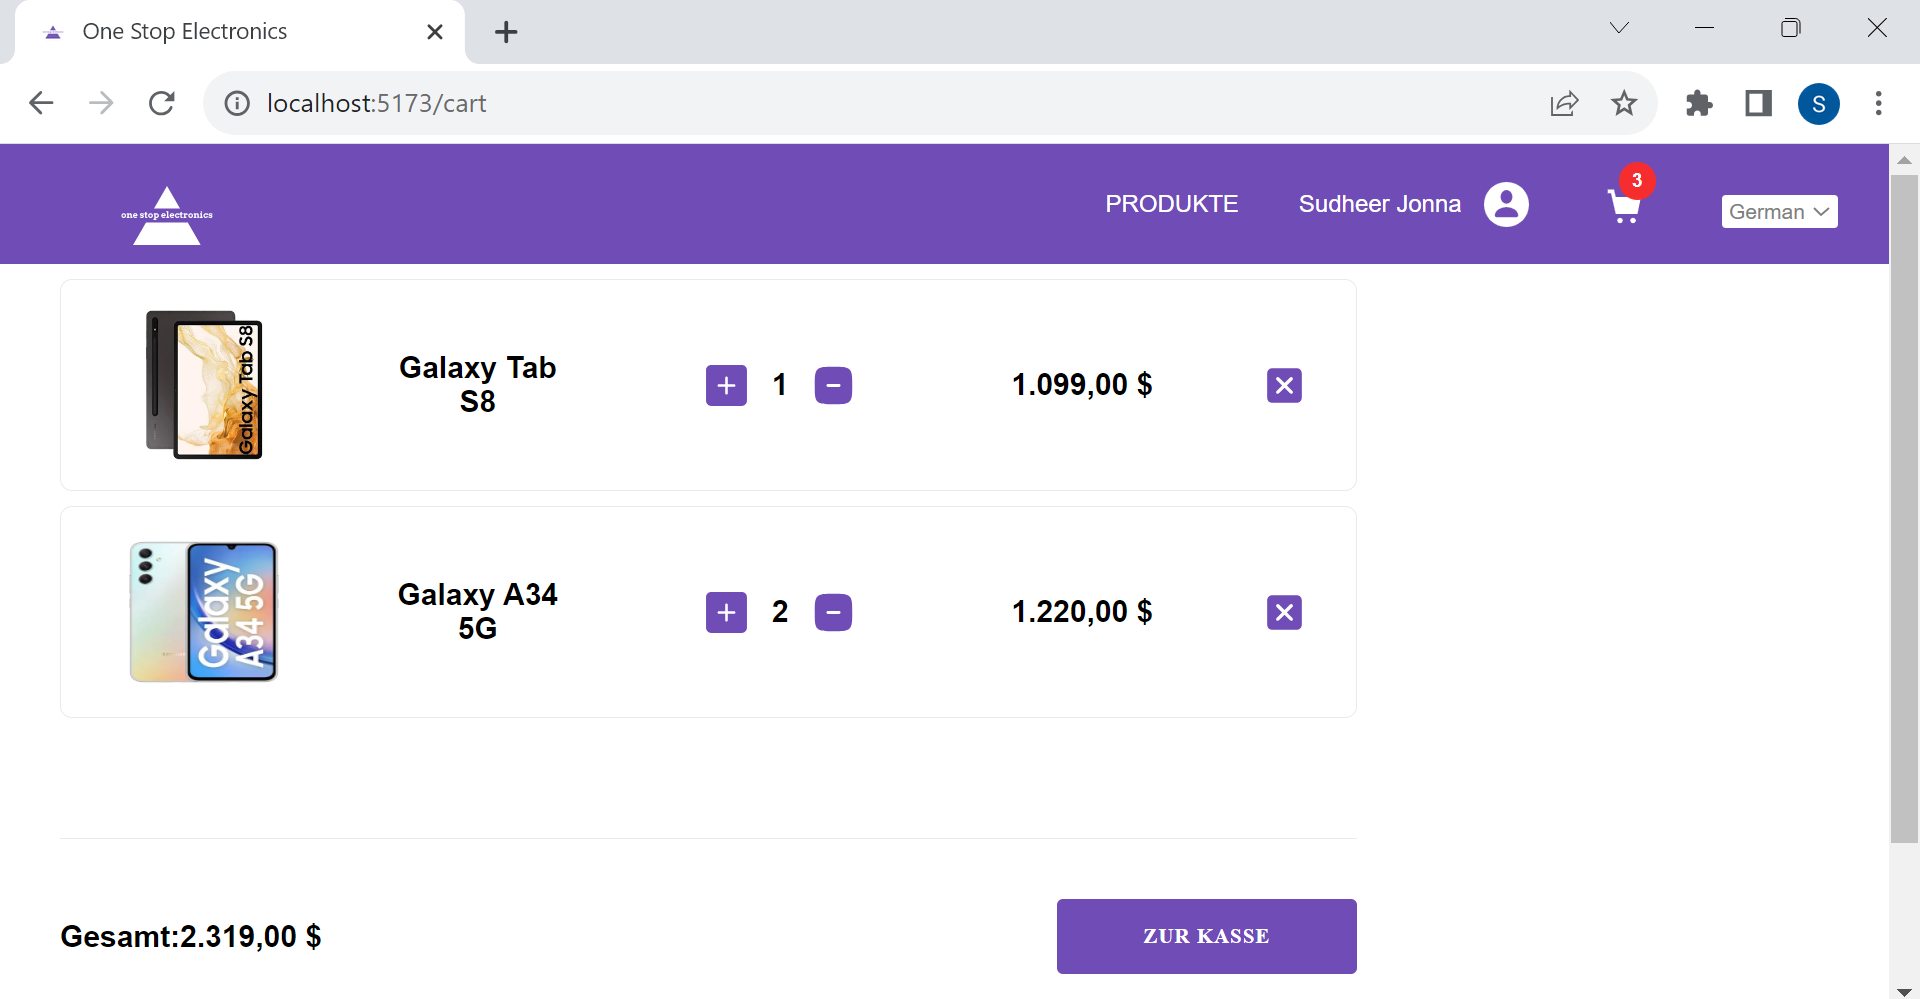Click the Galaxy Tab S8 product image

[x=204, y=385]
